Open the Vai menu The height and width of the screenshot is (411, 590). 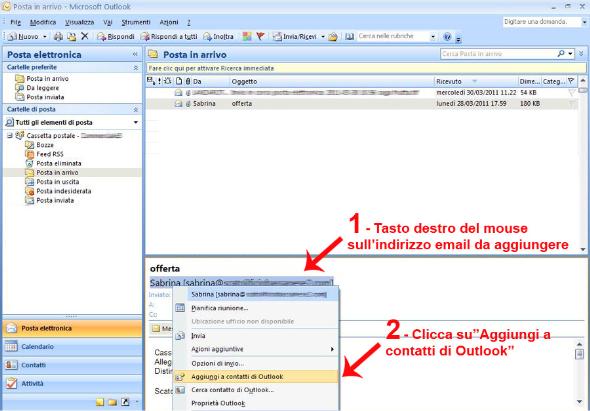108,22
